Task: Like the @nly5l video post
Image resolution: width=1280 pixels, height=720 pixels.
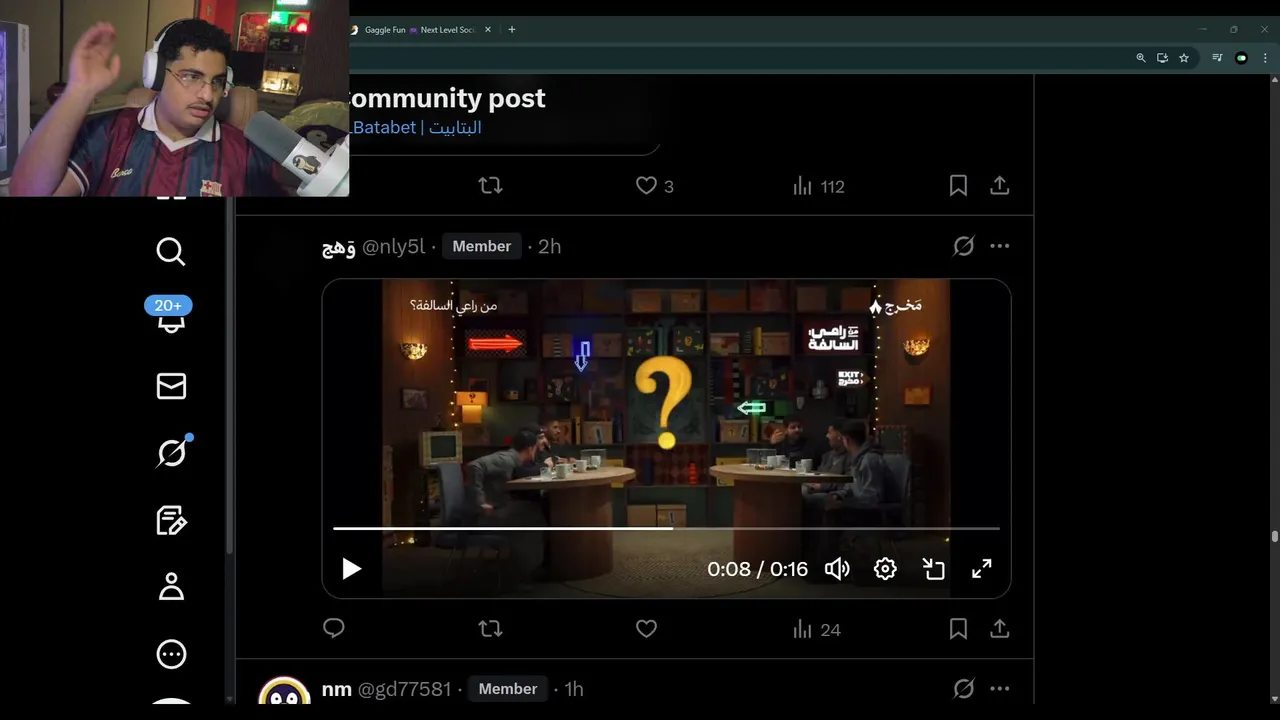Action: [x=647, y=629]
